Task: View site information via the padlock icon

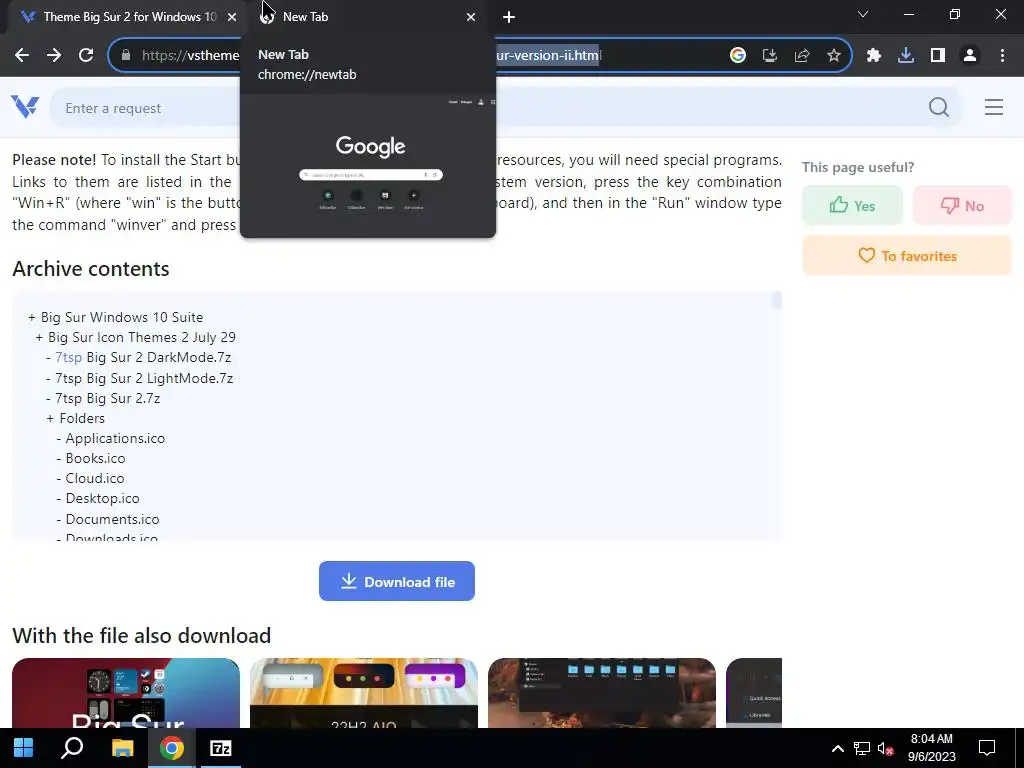Action: click(x=126, y=56)
